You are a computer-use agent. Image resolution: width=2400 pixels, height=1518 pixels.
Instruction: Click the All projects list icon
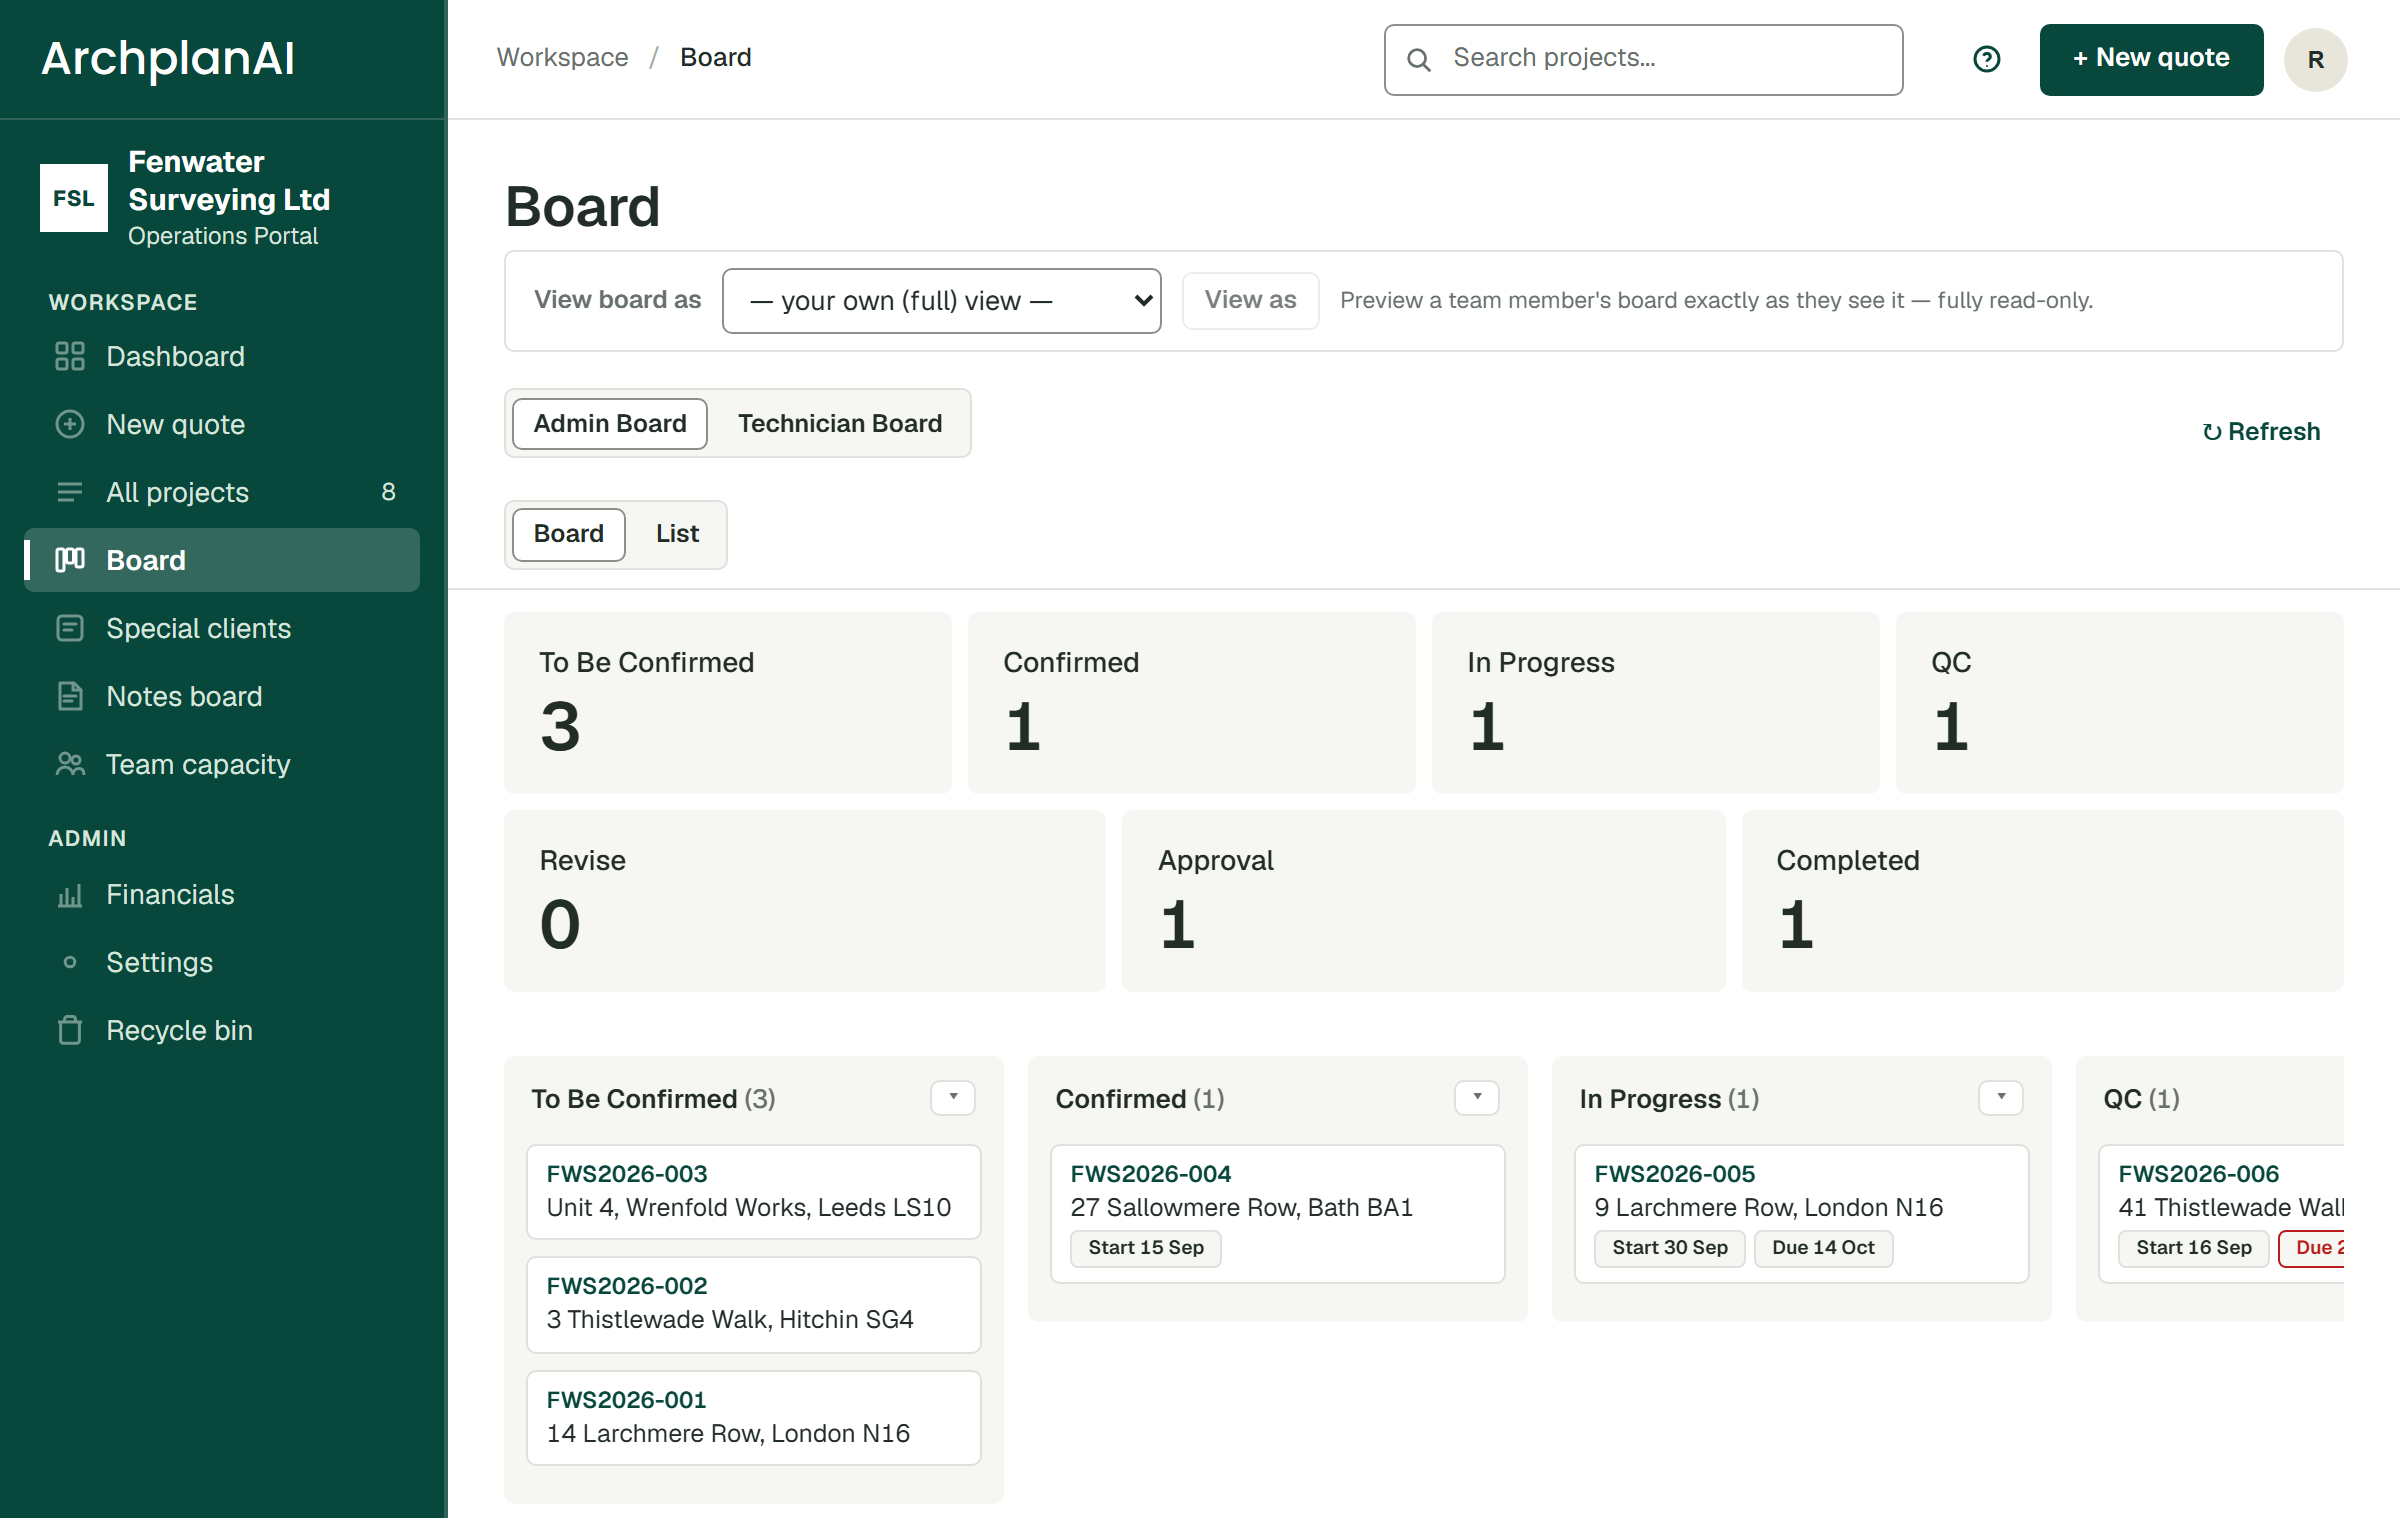tap(70, 492)
